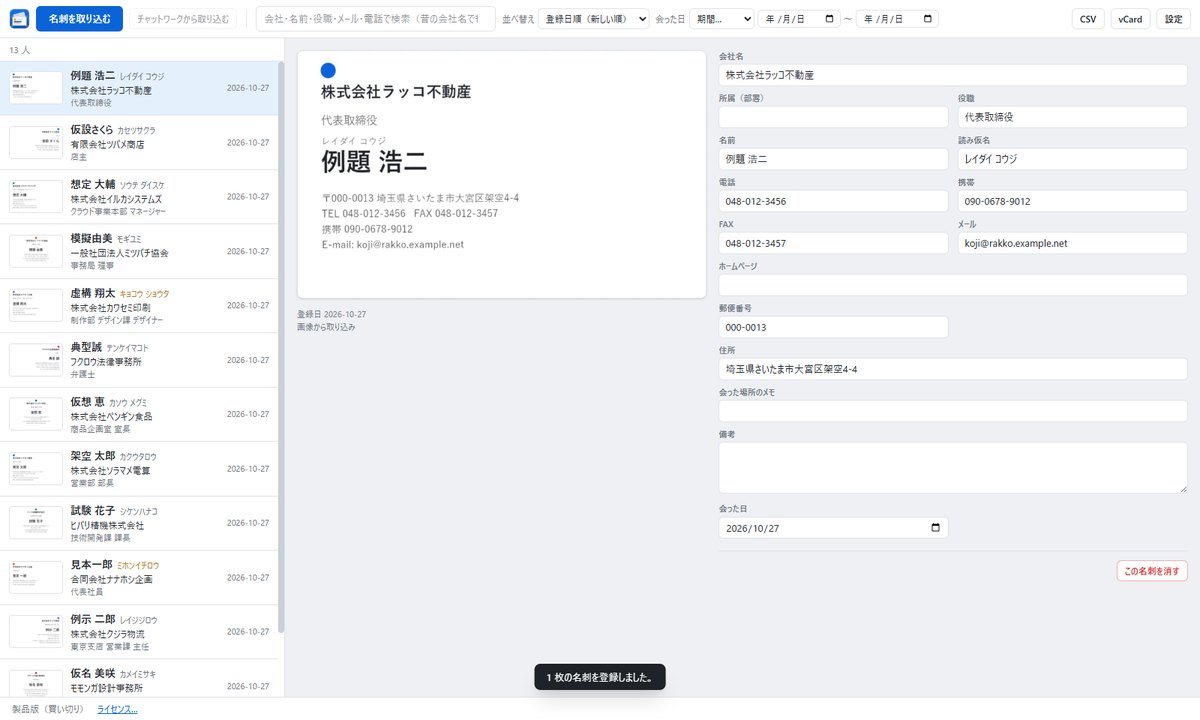Image resolution: width=1200 pixels, height=720 pixels.
Task: Click the large business card preview image
Action: pos(502,174)
